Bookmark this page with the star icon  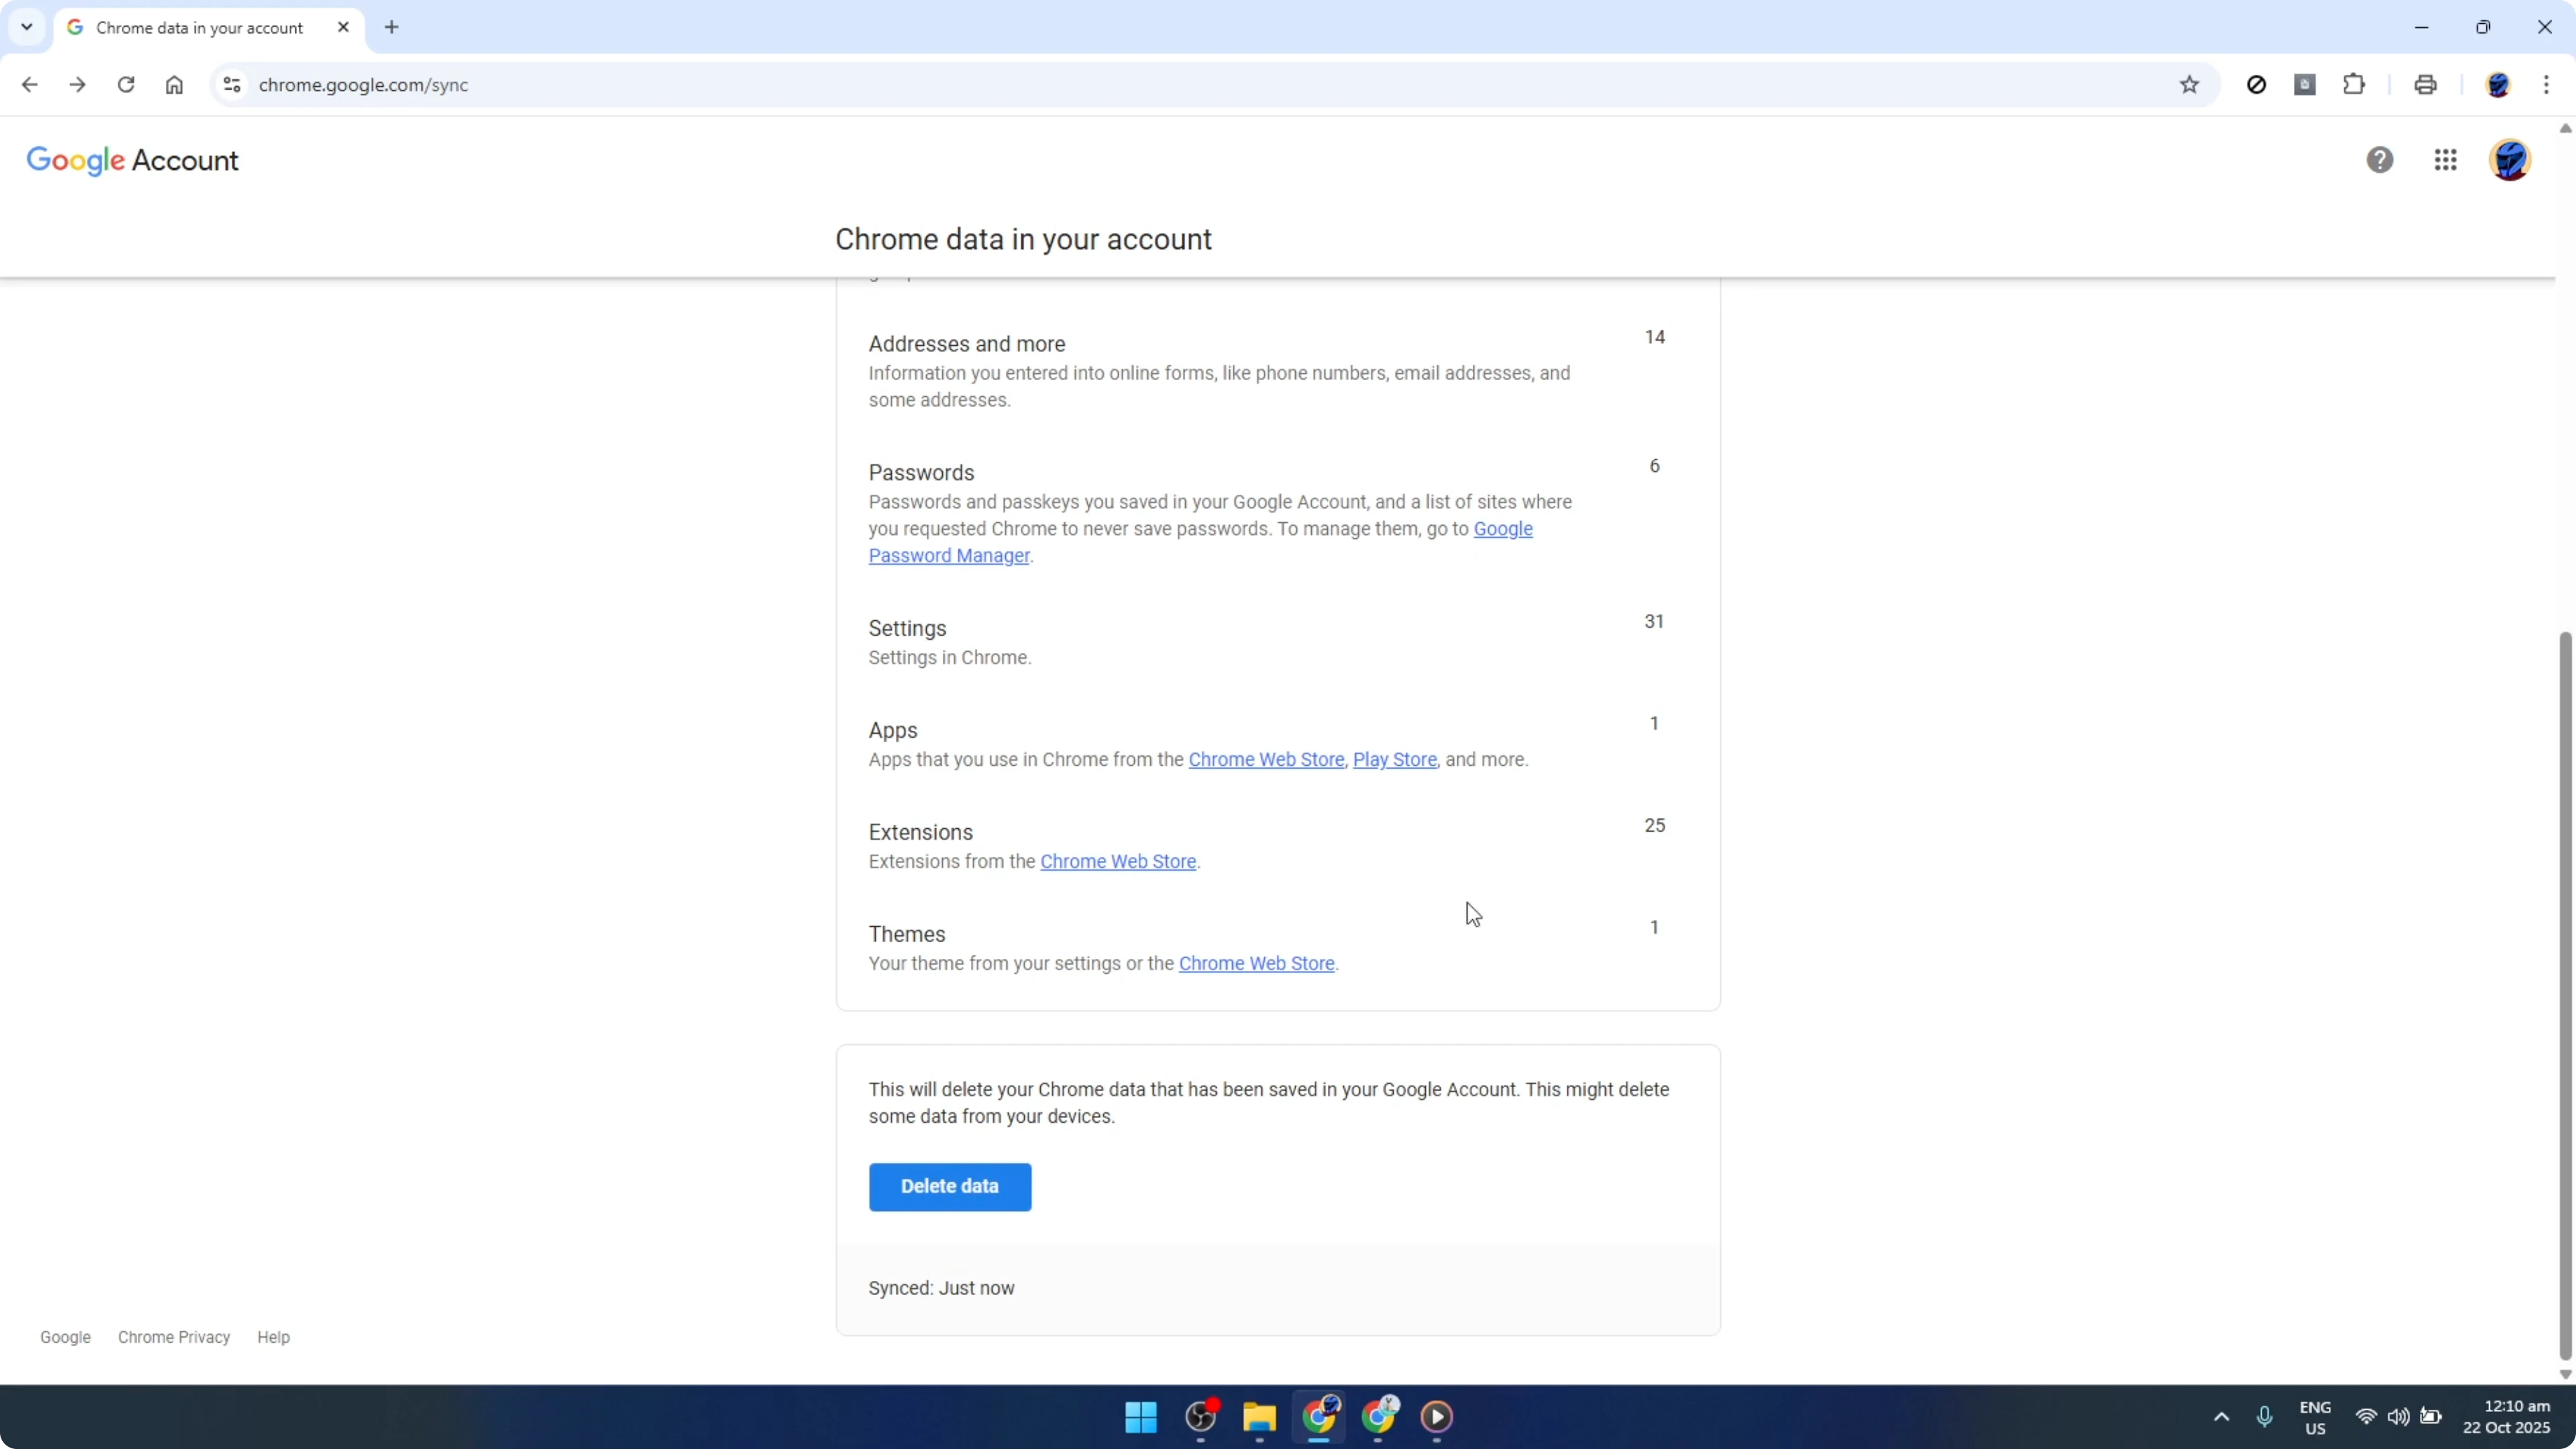coord(2189,85)
